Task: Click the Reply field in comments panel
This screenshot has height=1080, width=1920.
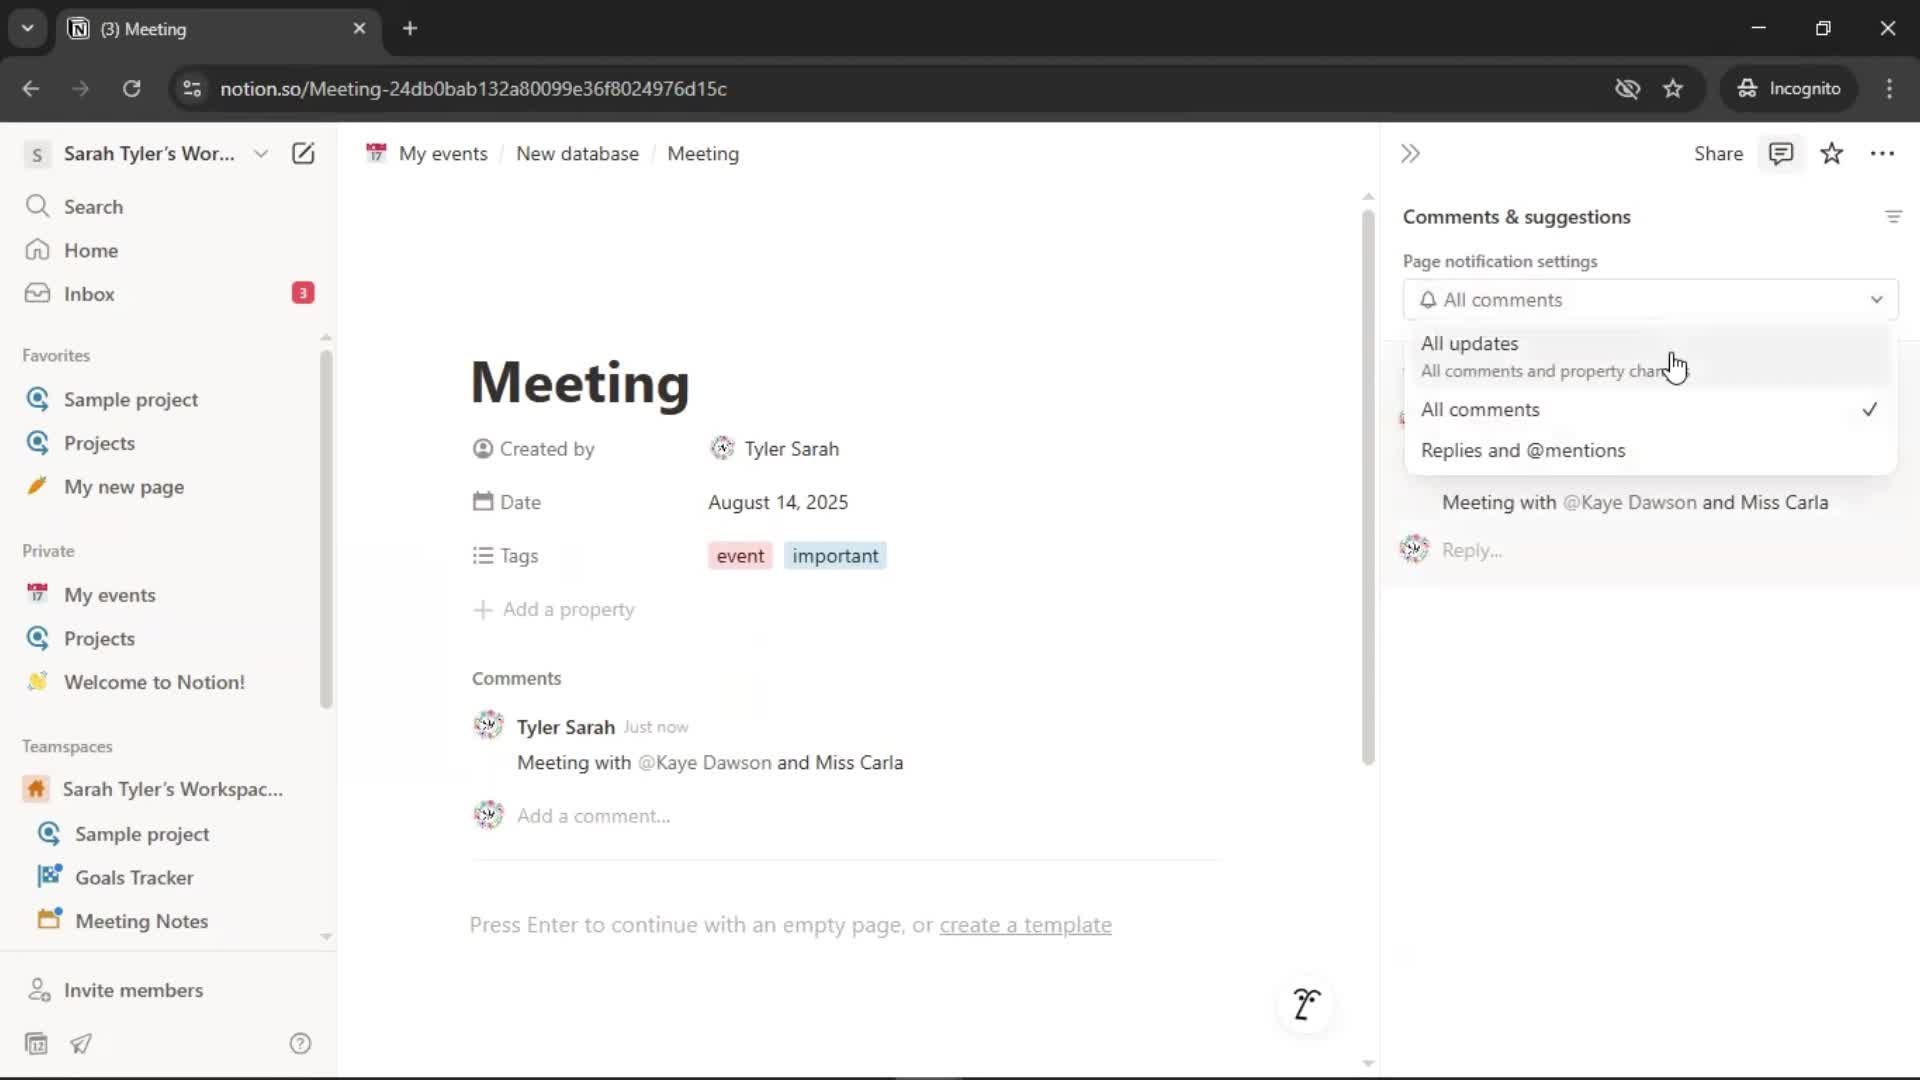Action: pos(1471,550)
